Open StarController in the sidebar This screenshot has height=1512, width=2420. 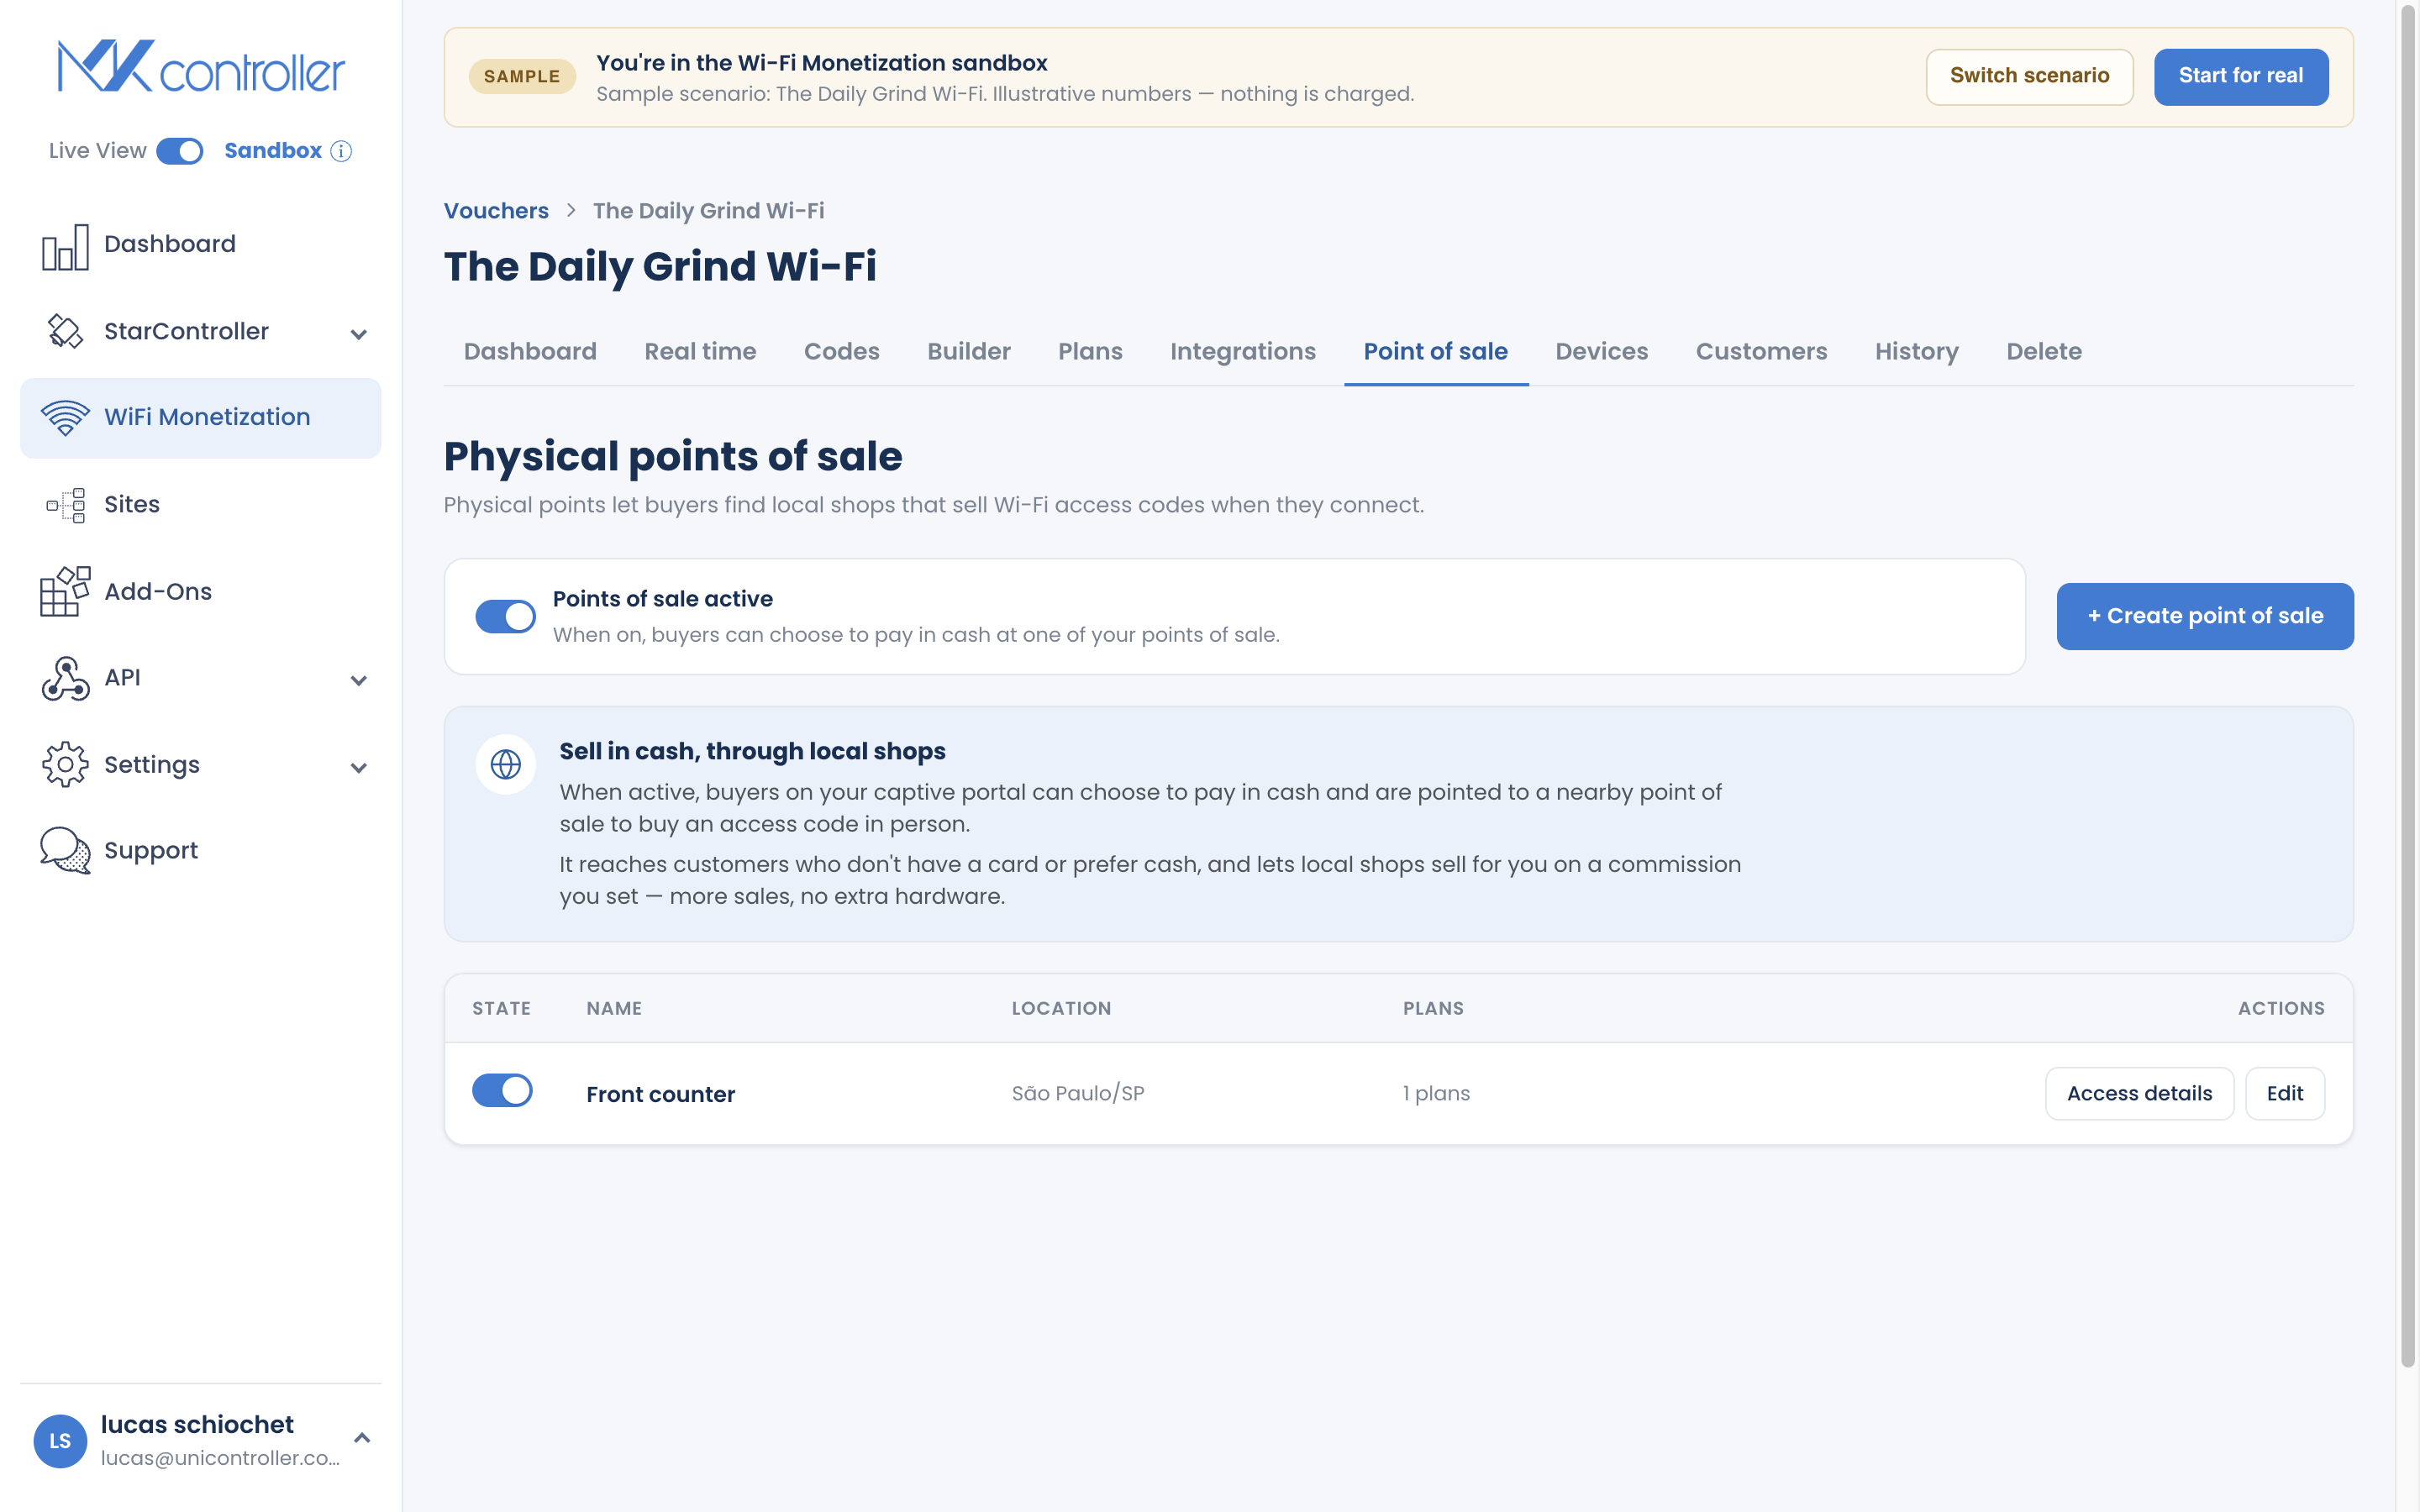tap(200, 332)
